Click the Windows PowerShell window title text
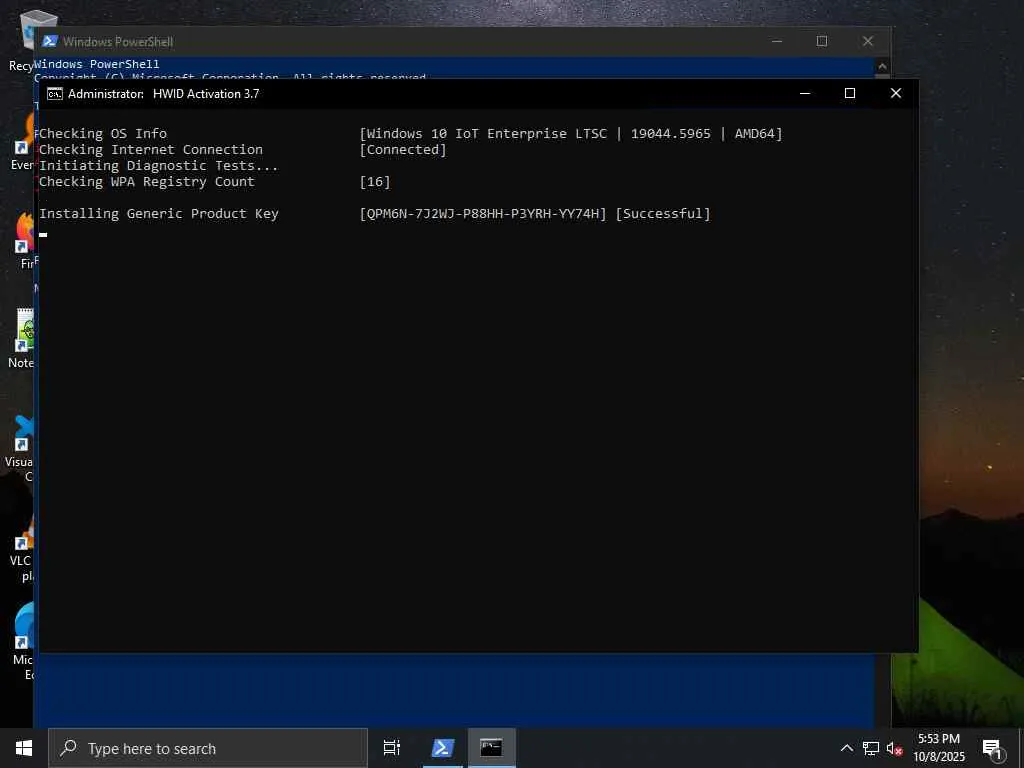 coord(118,42)
